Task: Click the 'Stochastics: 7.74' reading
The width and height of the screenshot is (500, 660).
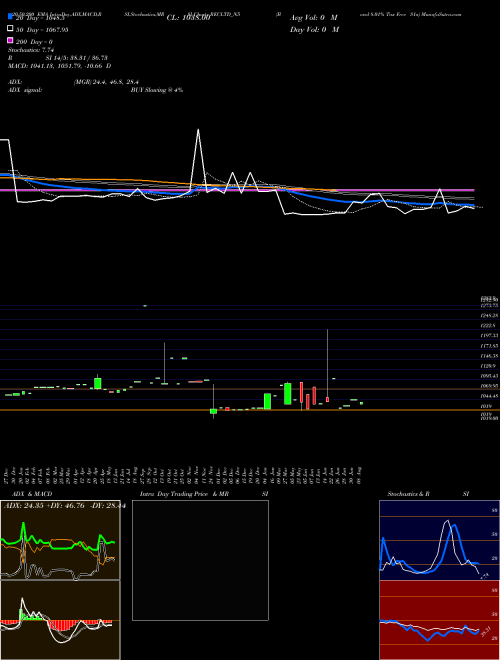Action: 31,50
